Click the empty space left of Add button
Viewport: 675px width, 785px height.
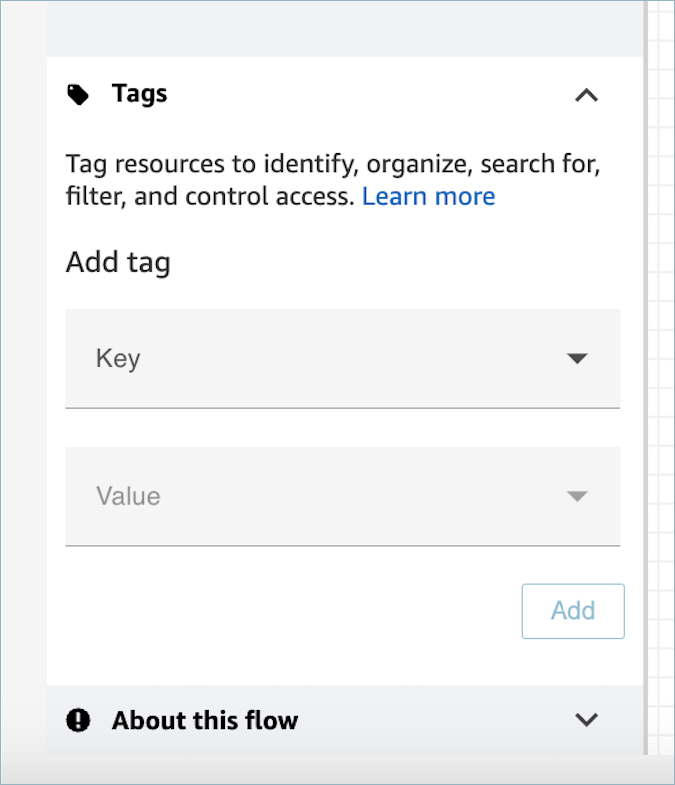290,611
